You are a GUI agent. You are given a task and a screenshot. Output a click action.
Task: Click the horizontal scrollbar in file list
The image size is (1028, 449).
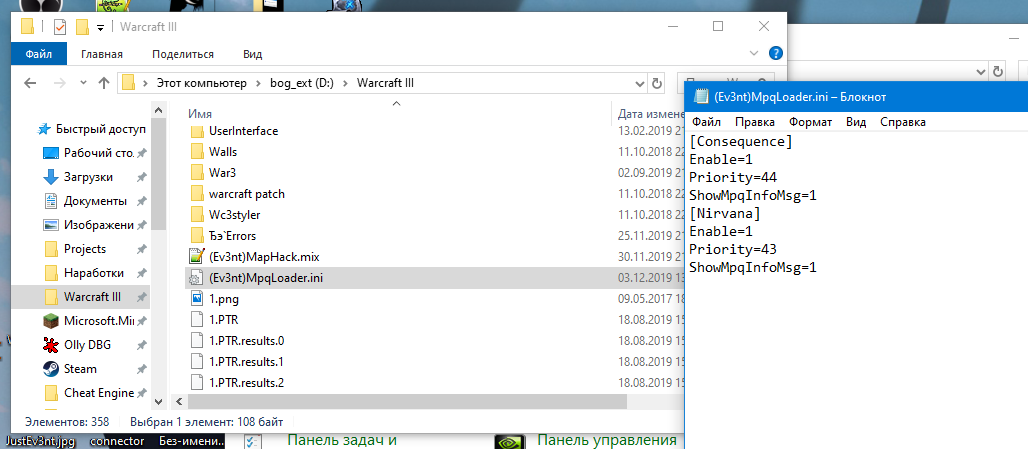click(405, 400)
